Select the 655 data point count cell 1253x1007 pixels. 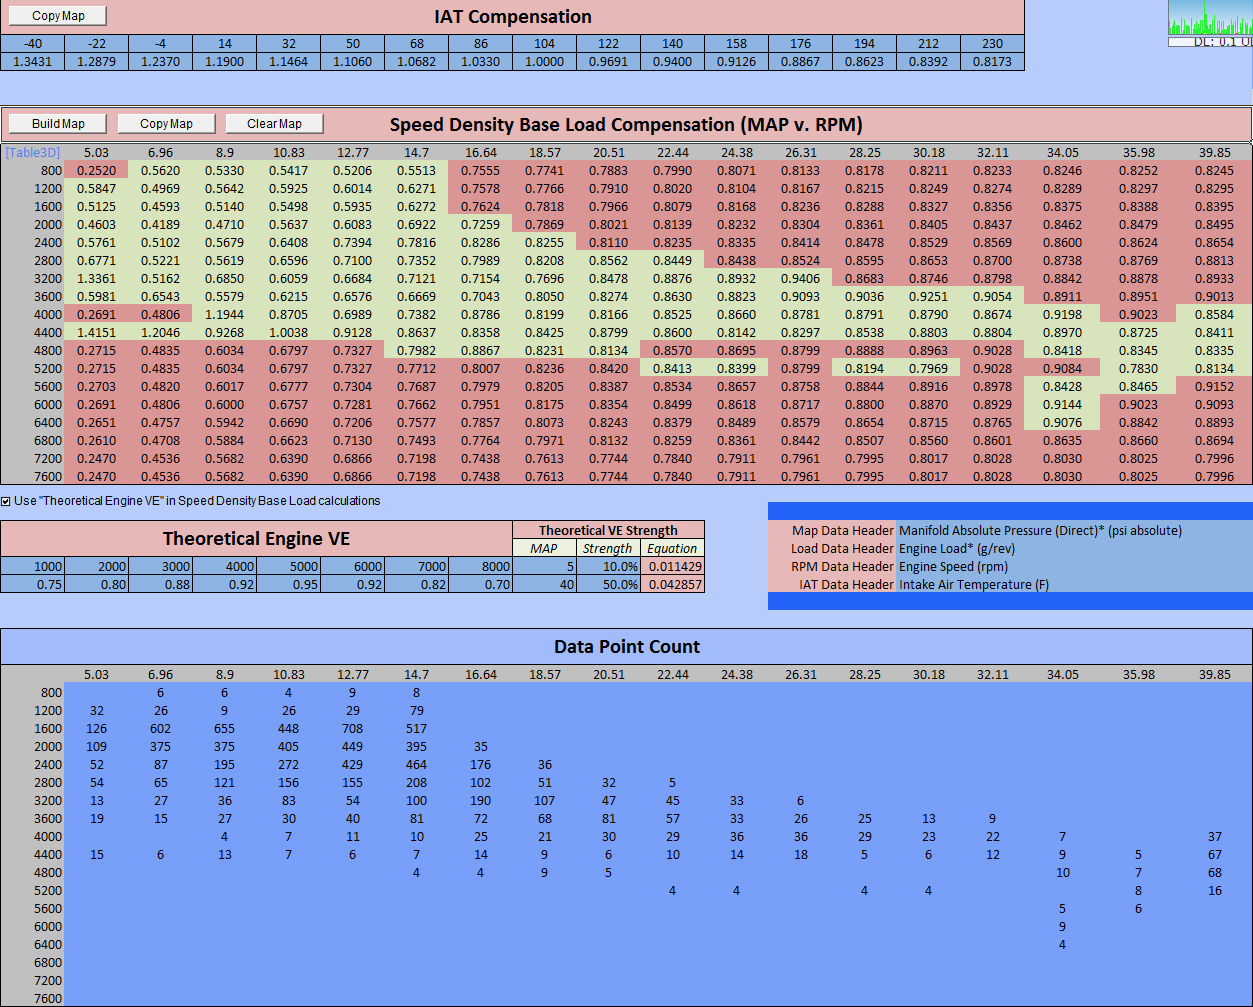click(x=224, y=728)
